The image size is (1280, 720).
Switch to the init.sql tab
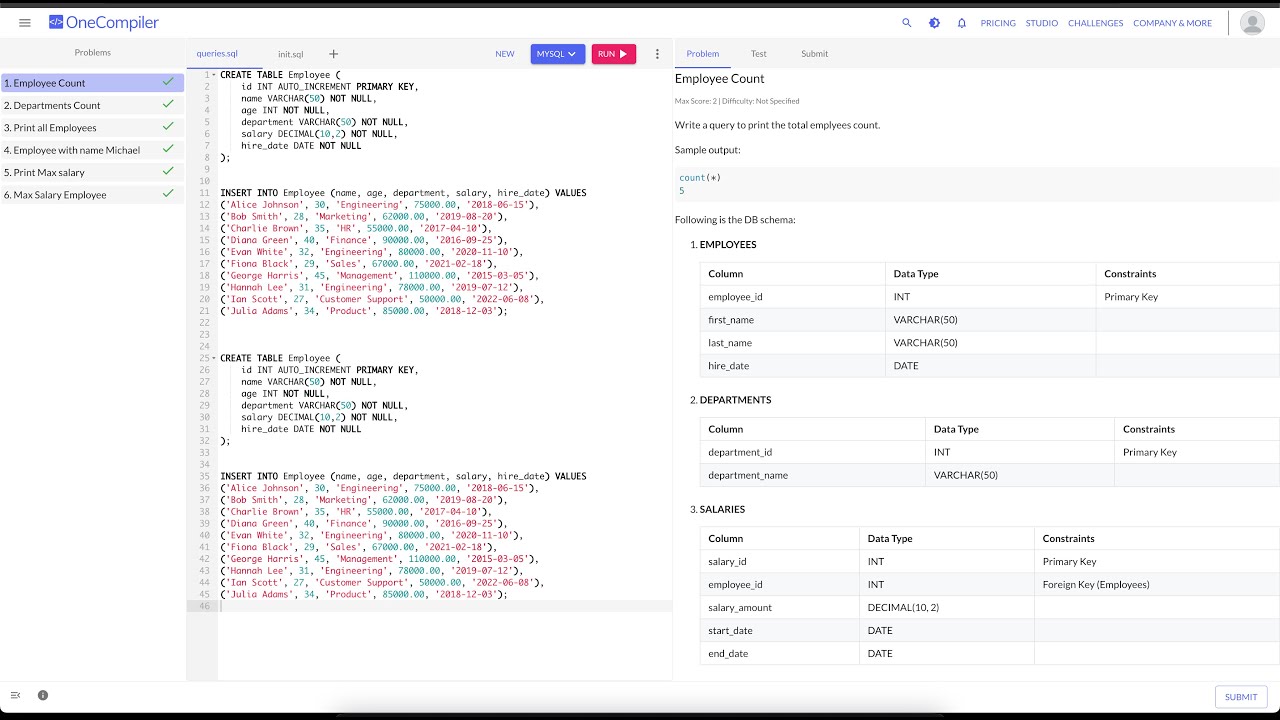(291, 54)
